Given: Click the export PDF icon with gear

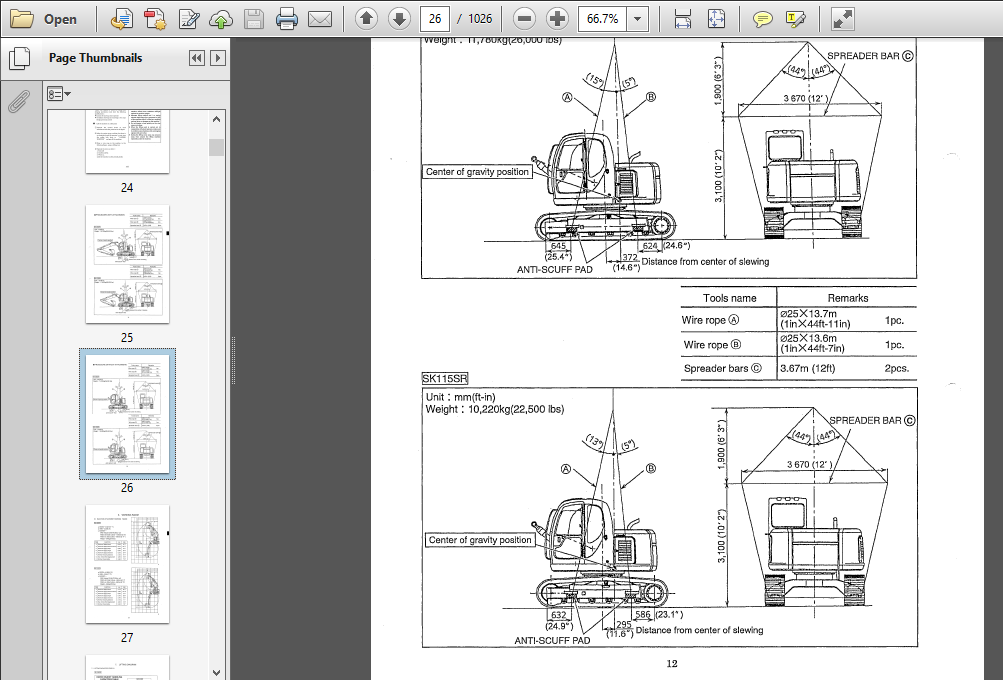Looking at the screenshot, I should [x=155, y=19].
